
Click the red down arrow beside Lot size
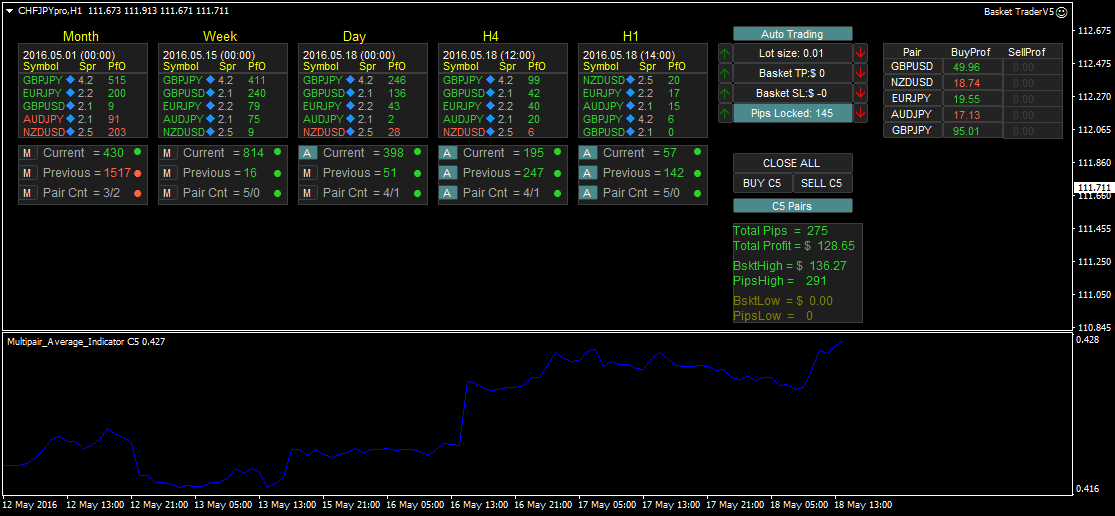pyautogui.click(x=860, y=53)
